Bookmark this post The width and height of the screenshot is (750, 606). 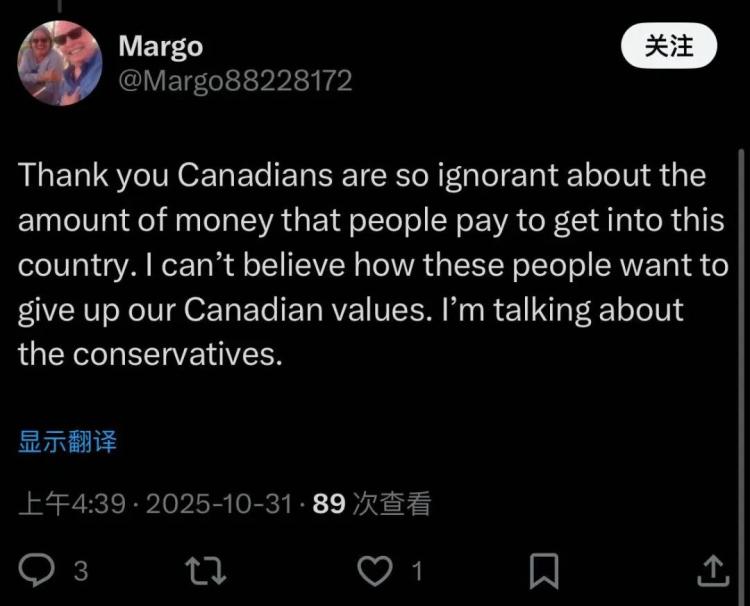pyautogui.click(x=543, y=570)
